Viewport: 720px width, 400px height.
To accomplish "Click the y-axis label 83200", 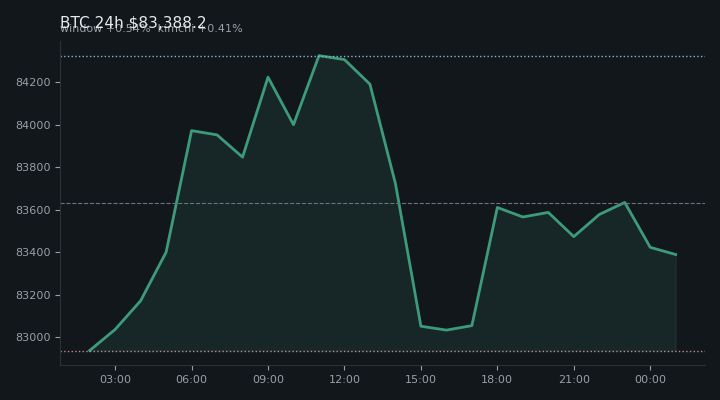I will click(33, 295).
